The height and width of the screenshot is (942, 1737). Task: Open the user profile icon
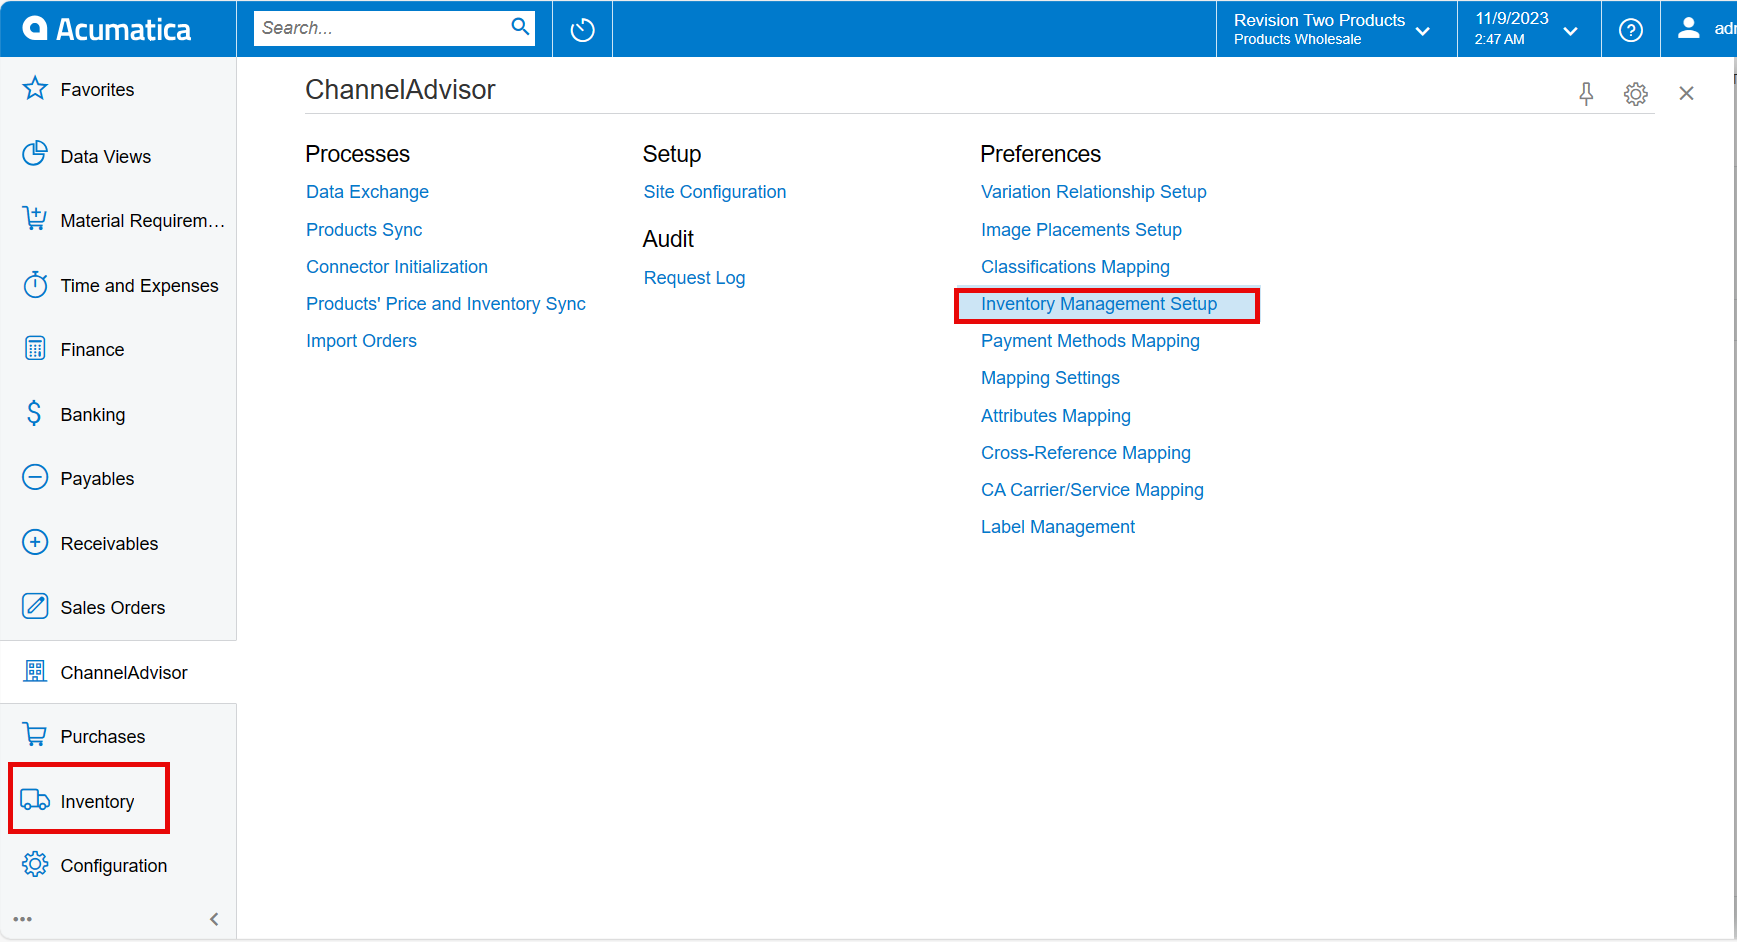[1689, 28]
